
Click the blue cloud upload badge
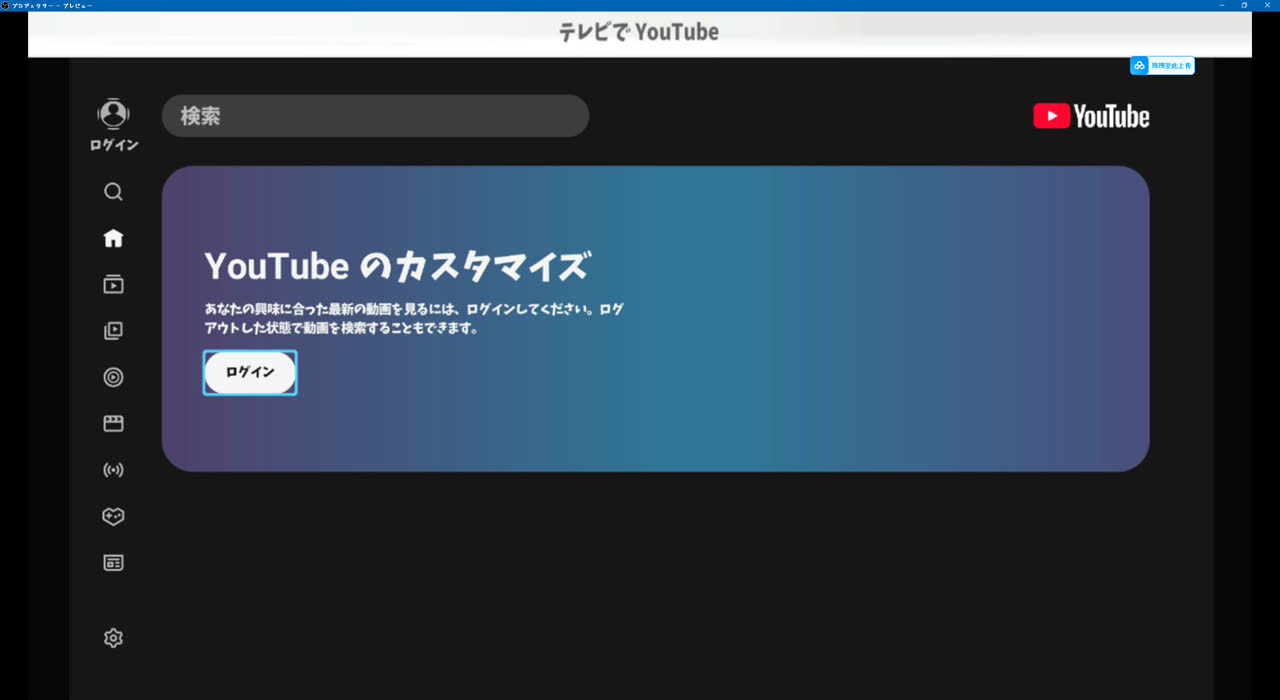(1162, 65)
